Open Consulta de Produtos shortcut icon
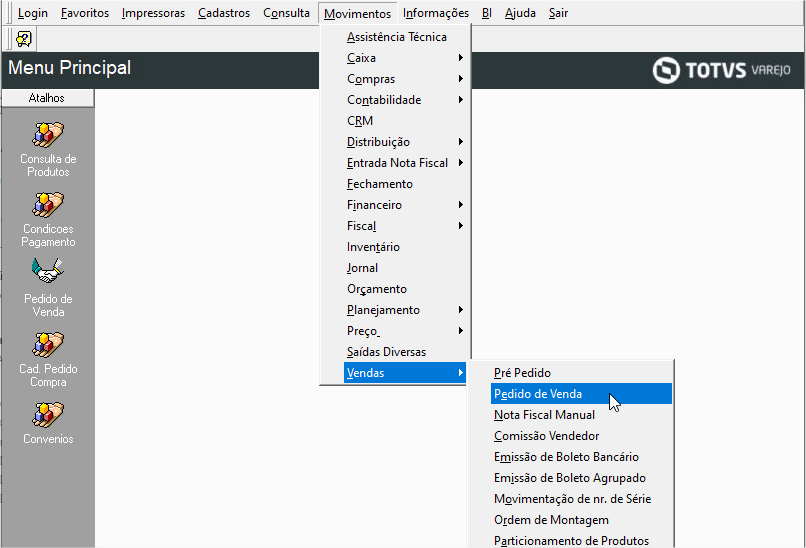 click(x=48, y=135)
